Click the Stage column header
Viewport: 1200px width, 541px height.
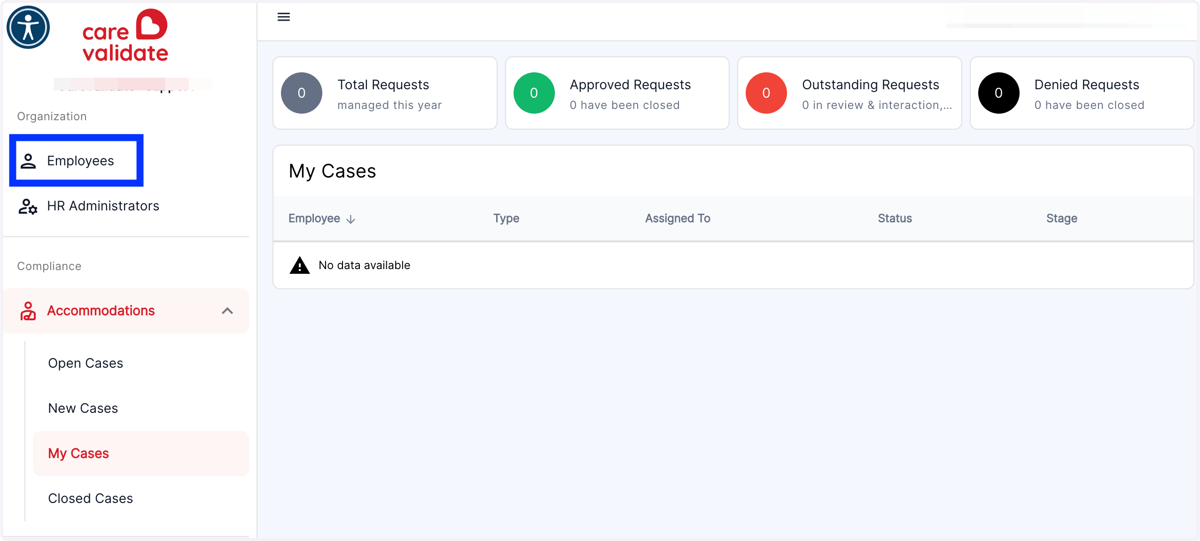point(1062,218)
